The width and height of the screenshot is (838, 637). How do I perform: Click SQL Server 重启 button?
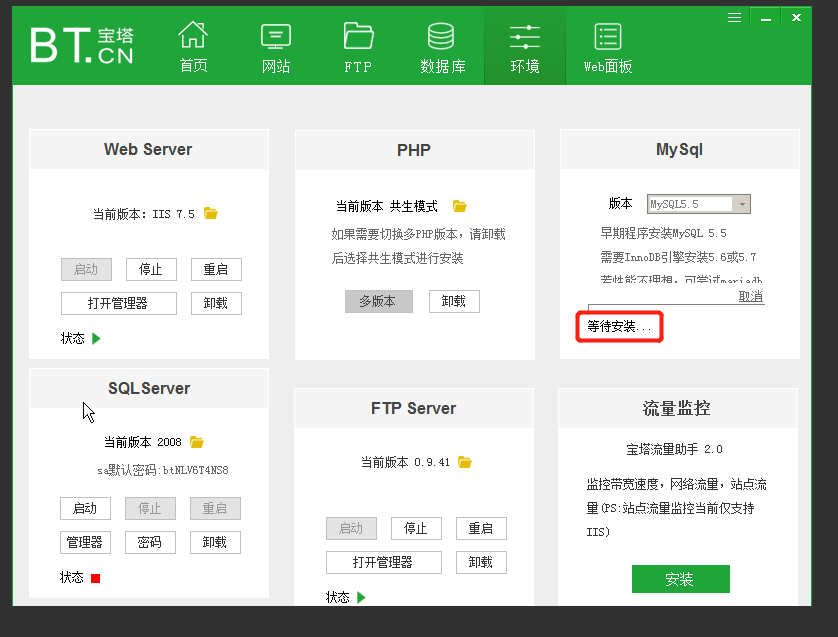tap(215, 508)
